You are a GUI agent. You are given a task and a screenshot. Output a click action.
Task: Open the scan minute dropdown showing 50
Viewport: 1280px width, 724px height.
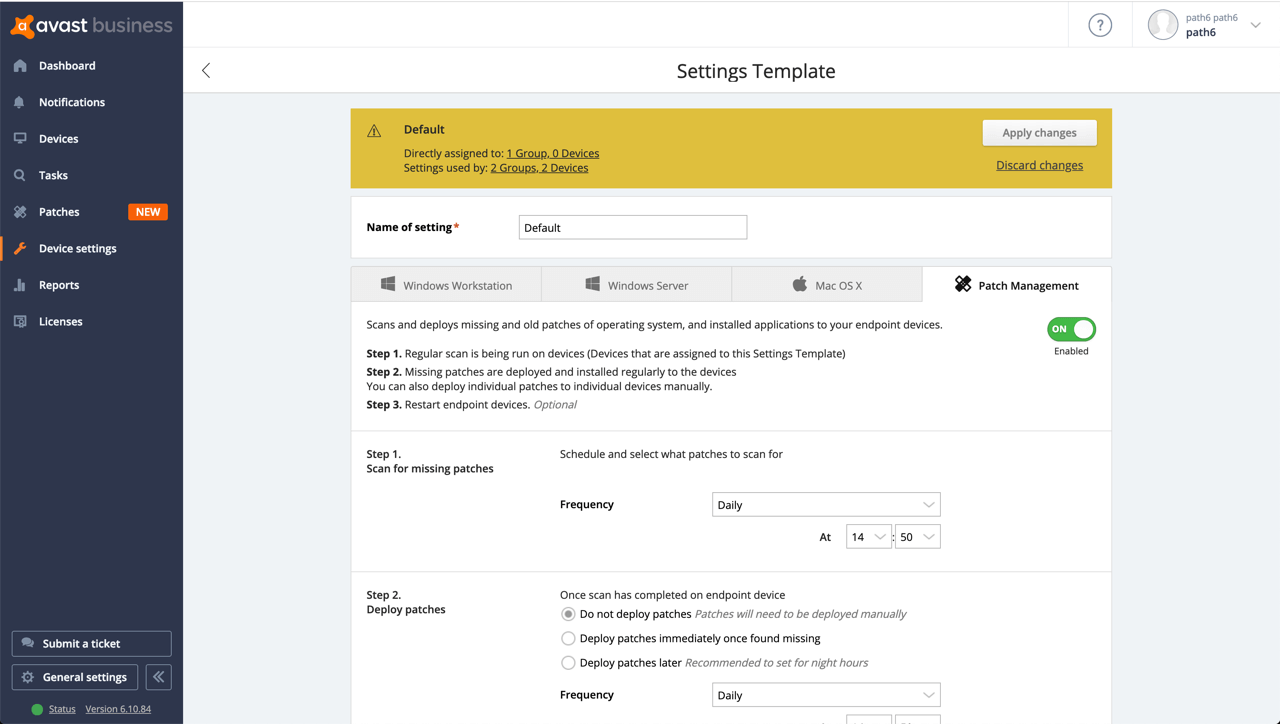[x=917, y=537]
